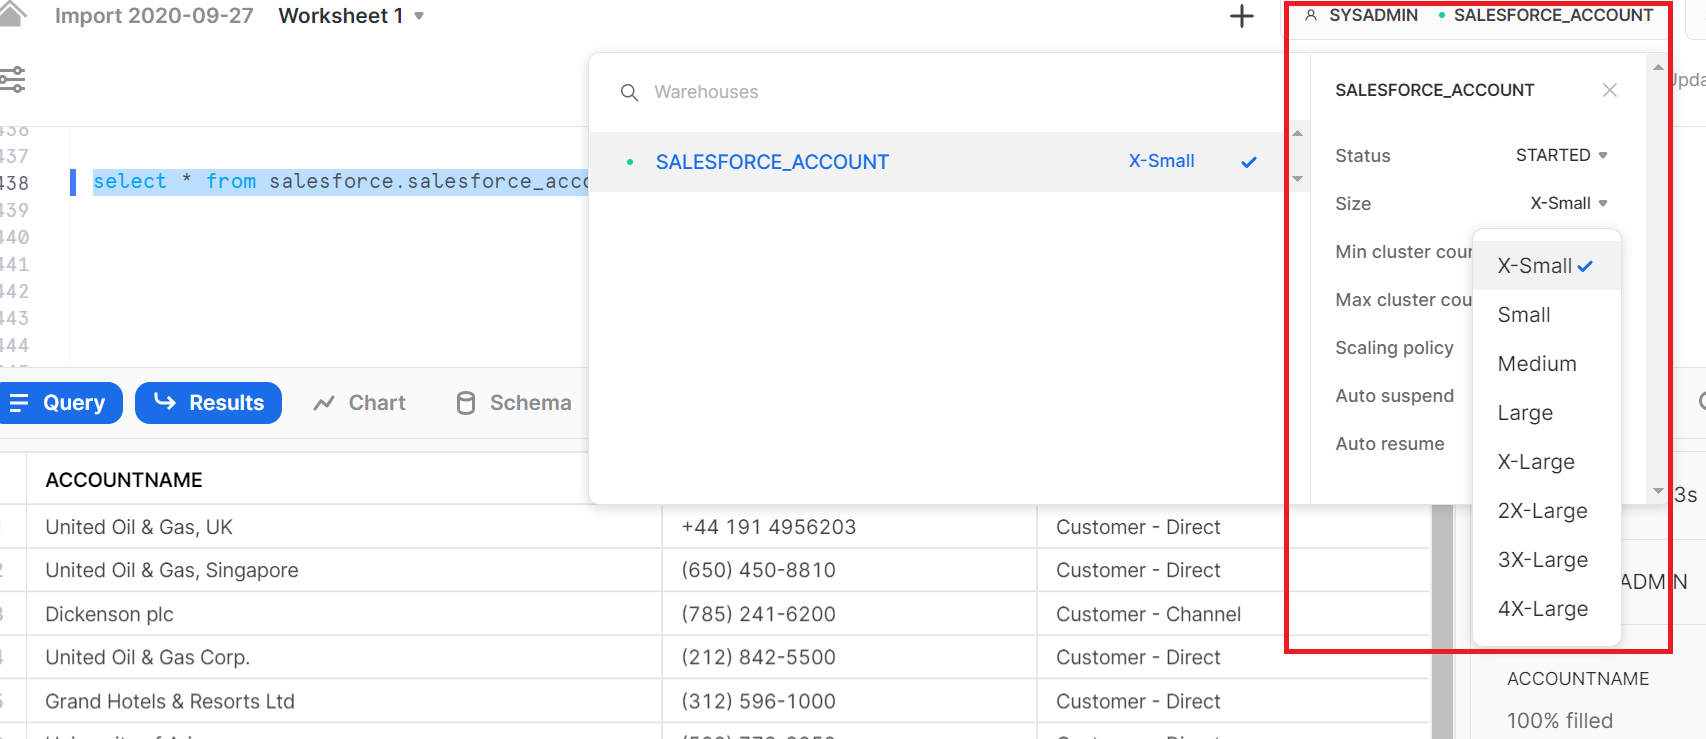Select SALESFORCE_ACCOUNT warehouse in list
Image resolution: width=1706 pixels, height=739 pixels.
point(772,162)
